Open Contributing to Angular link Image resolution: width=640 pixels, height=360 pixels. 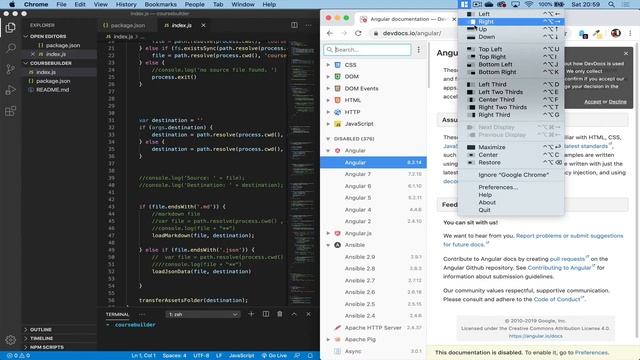[559, 268]
